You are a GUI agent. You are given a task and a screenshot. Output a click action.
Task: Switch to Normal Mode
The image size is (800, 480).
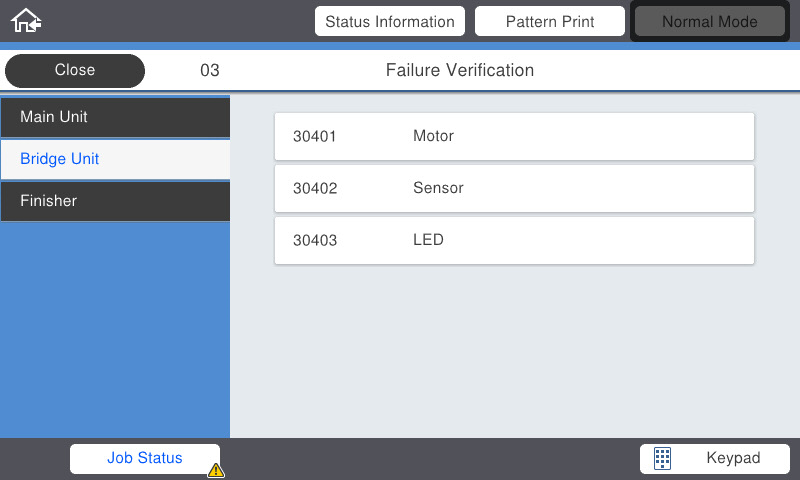[710, 21]
